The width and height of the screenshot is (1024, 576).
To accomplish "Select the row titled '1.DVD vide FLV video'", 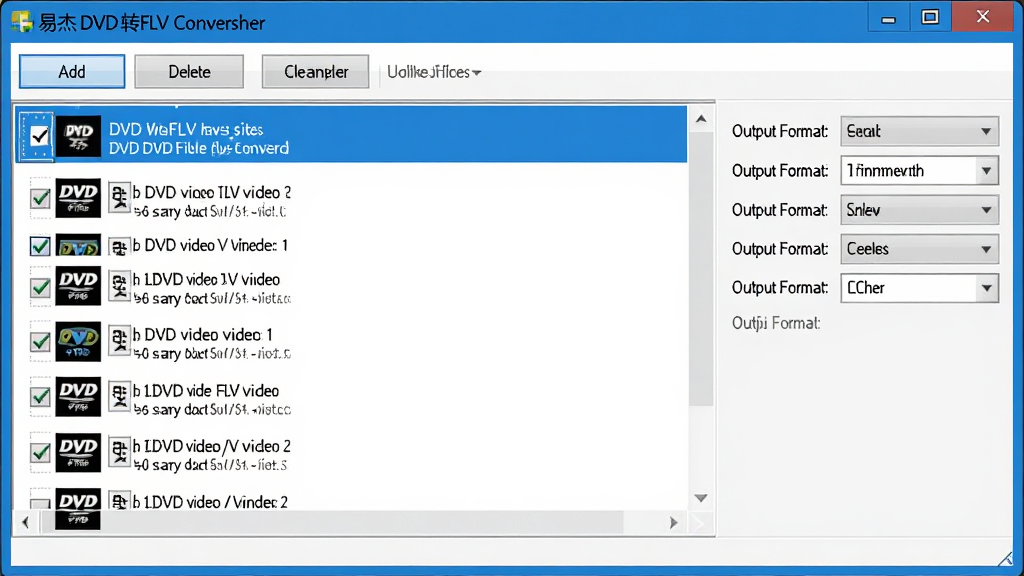I will pos(351,397).
